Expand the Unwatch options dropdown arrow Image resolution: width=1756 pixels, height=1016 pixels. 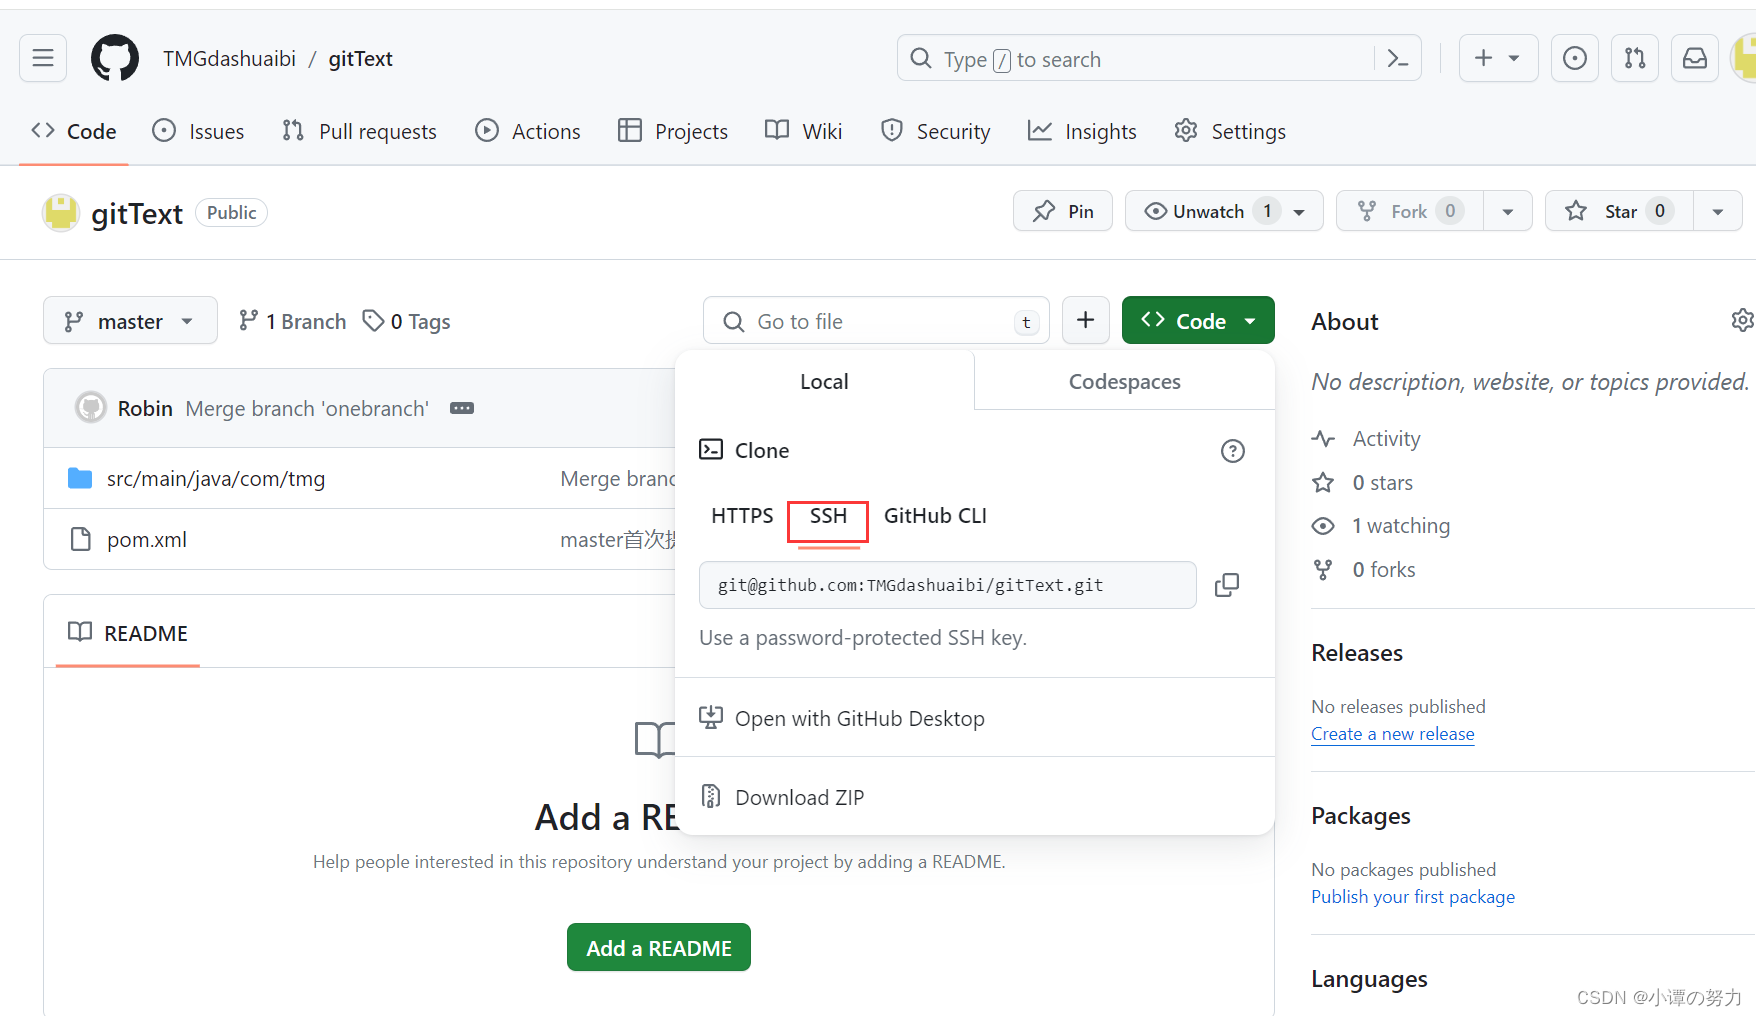coord(1300,212)
